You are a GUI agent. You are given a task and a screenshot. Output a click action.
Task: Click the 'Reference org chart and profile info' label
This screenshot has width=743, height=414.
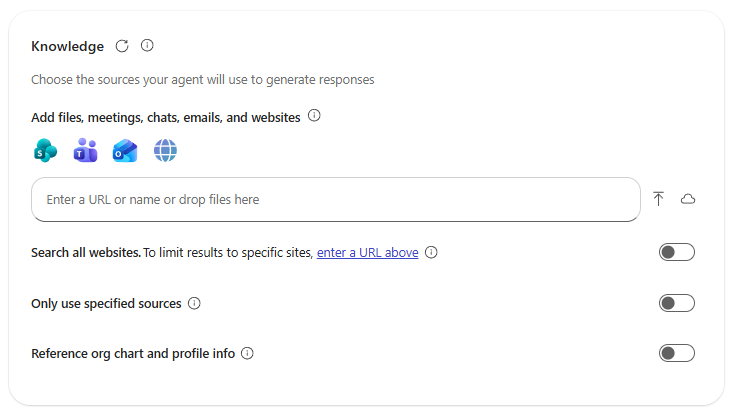click(133, 353)
